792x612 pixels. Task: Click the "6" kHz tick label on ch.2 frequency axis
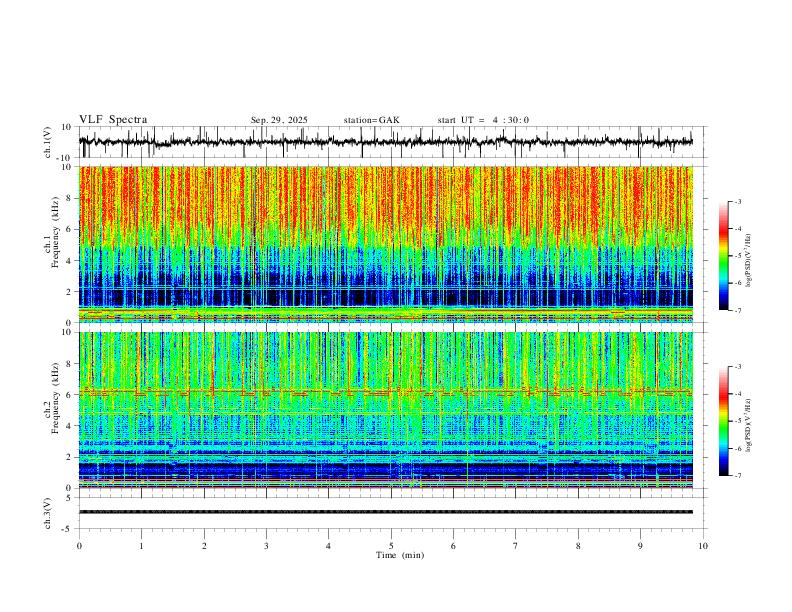point(70,395)
